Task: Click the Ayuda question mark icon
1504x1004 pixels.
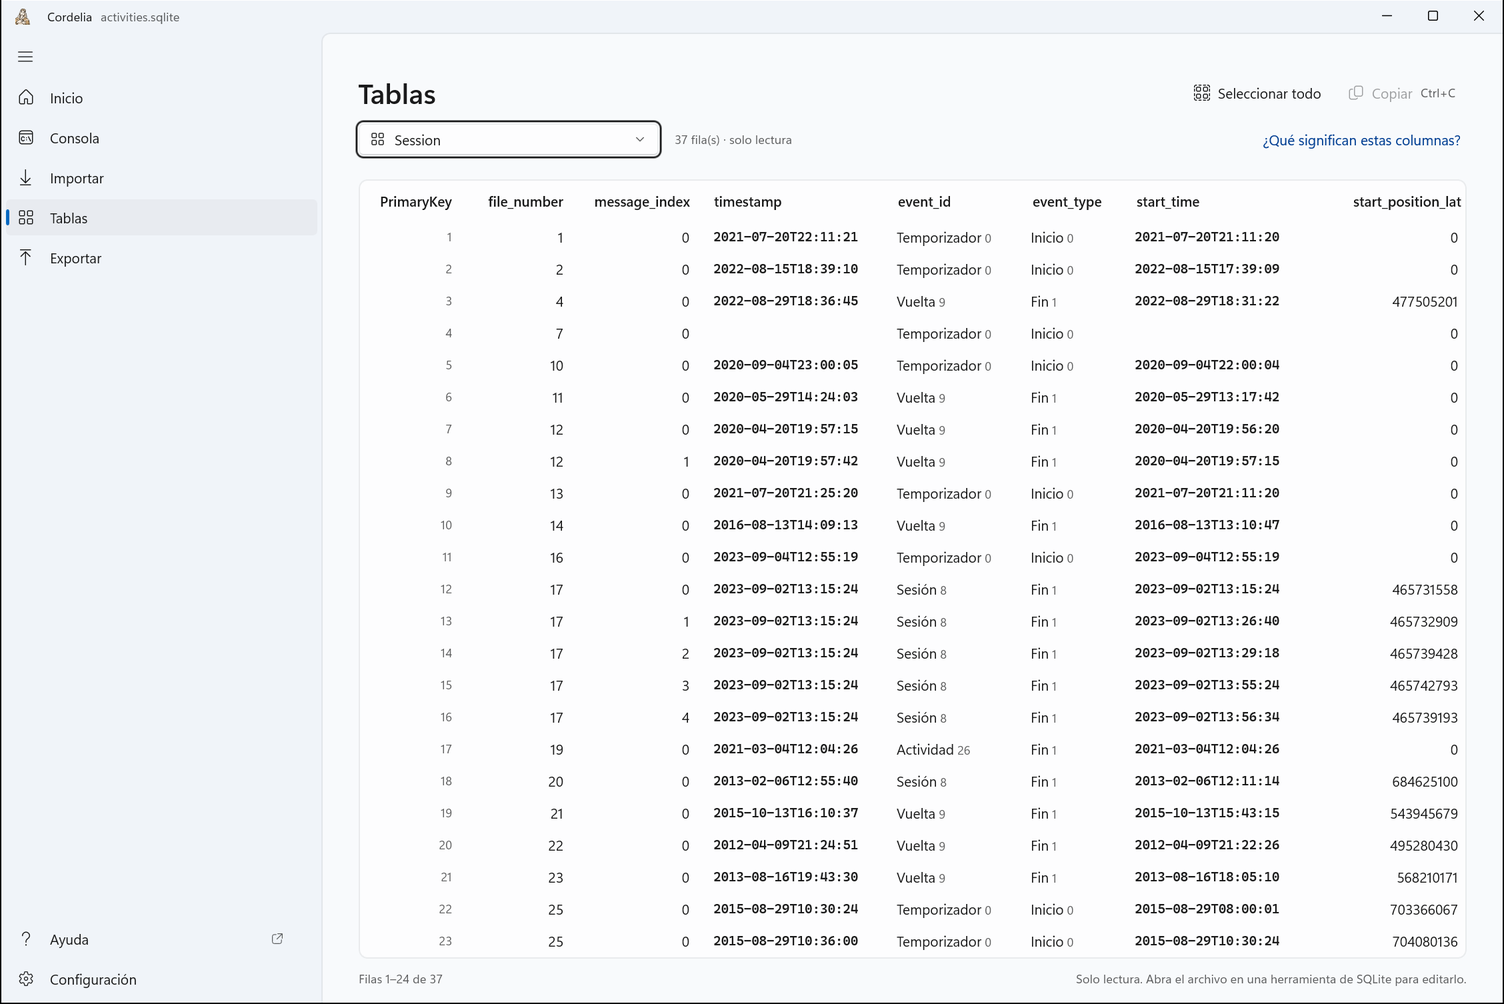Action: coord(26,939)
